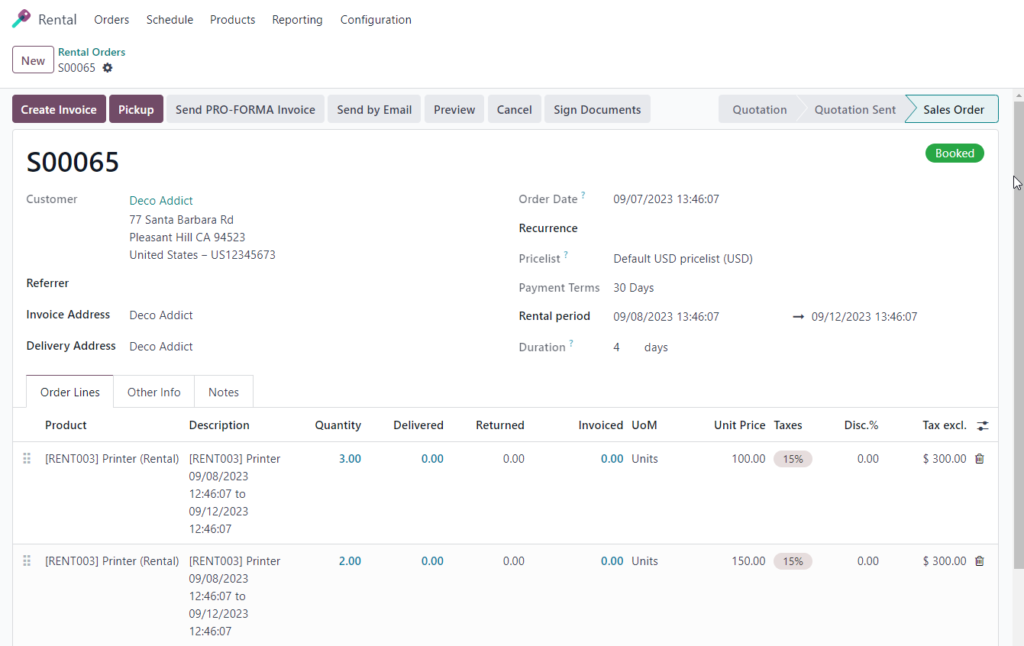The height and width of the screenshot is (646, 1024).
Task: Open the Deco Addict customer link
Action: point(161,201)
